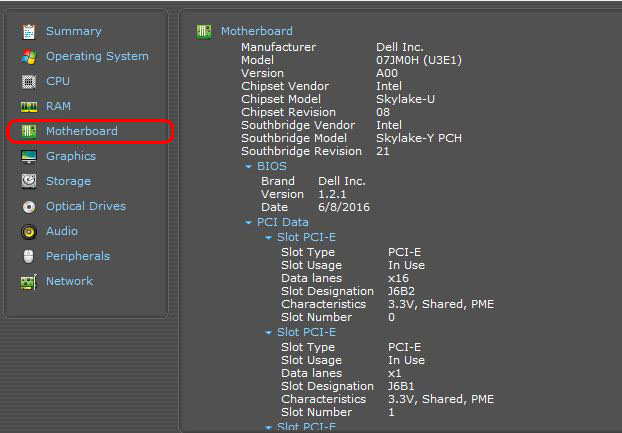This screenshot has height=433, width=622.
Task: Go to the Graphics section
Action: click(71, 156)
